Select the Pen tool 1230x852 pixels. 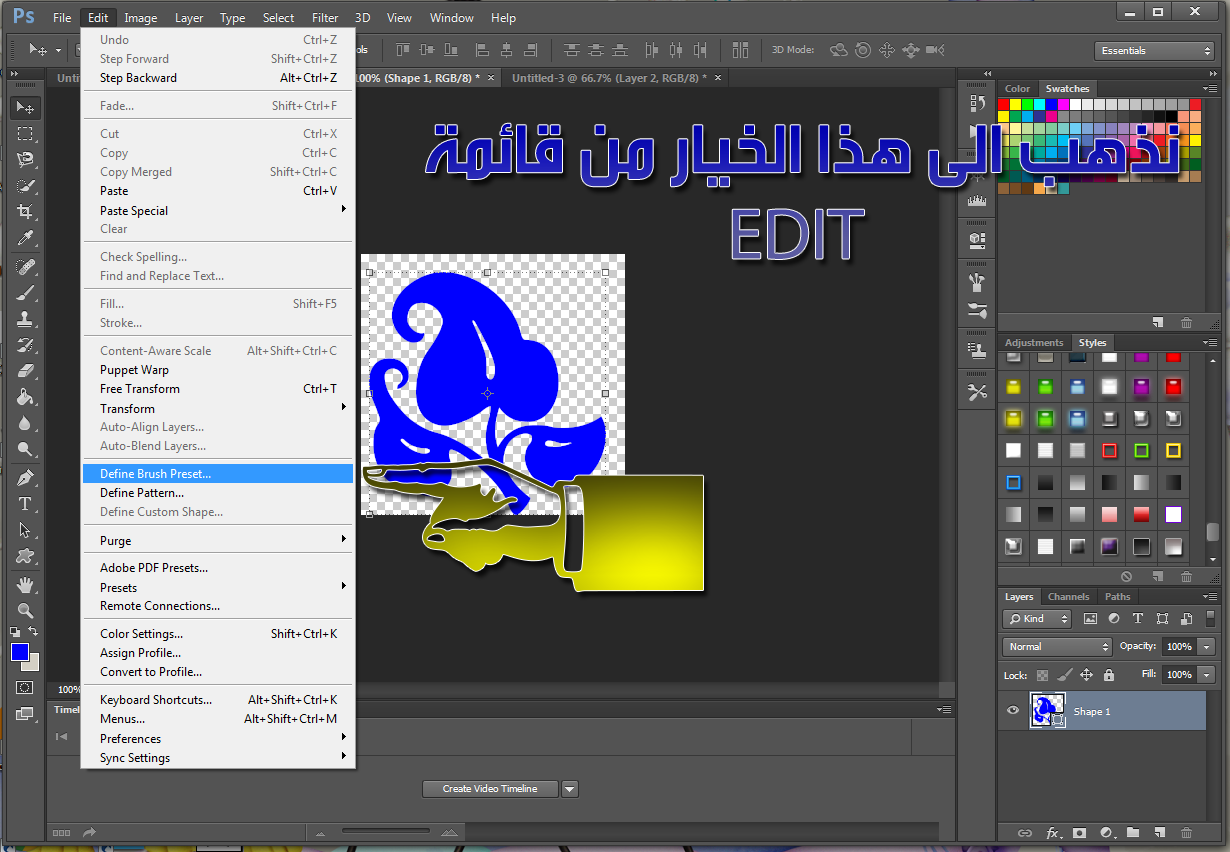[25, 478]
